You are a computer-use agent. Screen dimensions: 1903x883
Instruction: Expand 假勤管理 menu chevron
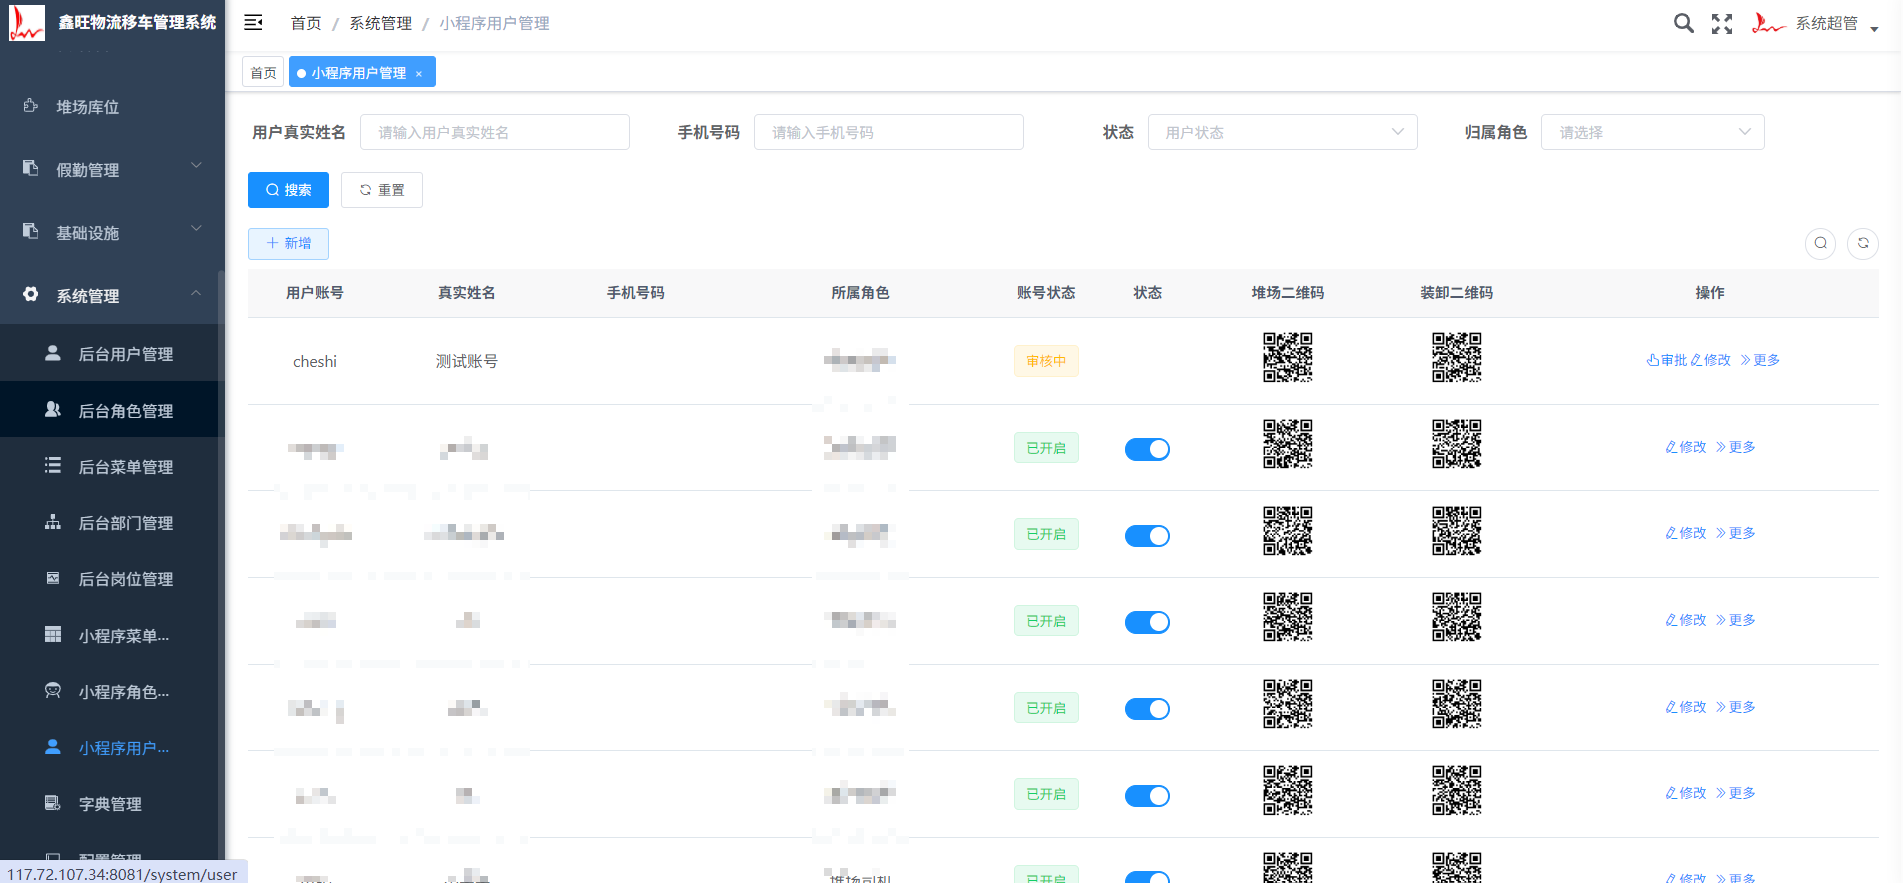pyautogui.click(x=196, y=166)
